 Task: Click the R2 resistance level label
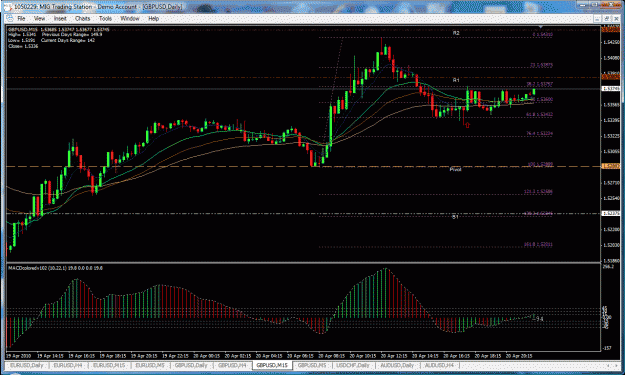[456, 33]
